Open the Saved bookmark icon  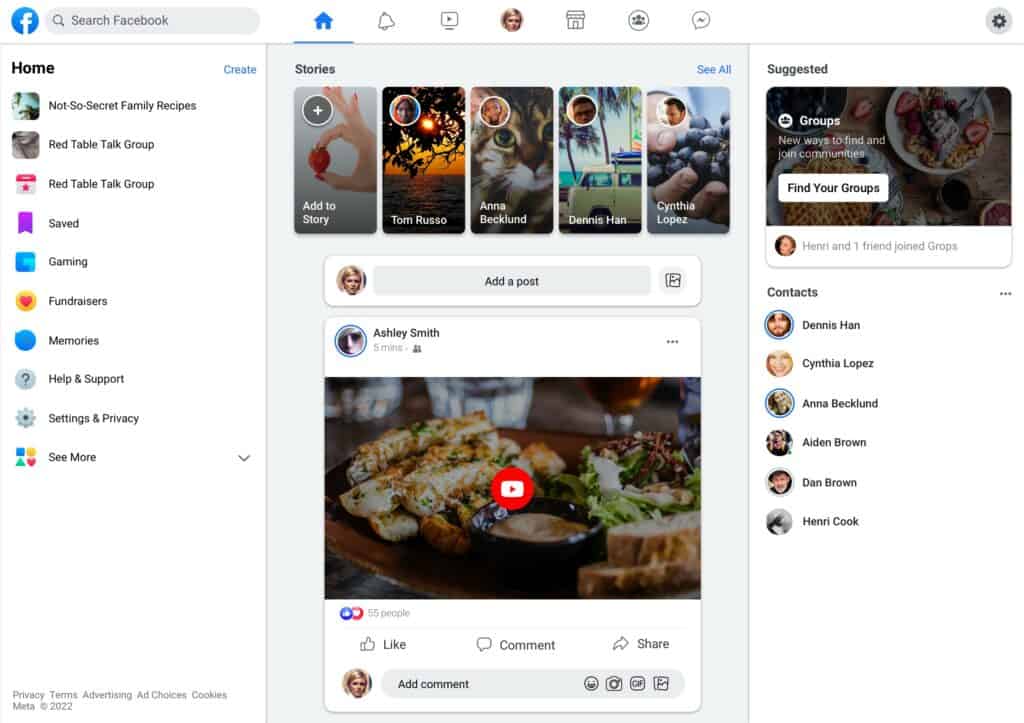25,223
